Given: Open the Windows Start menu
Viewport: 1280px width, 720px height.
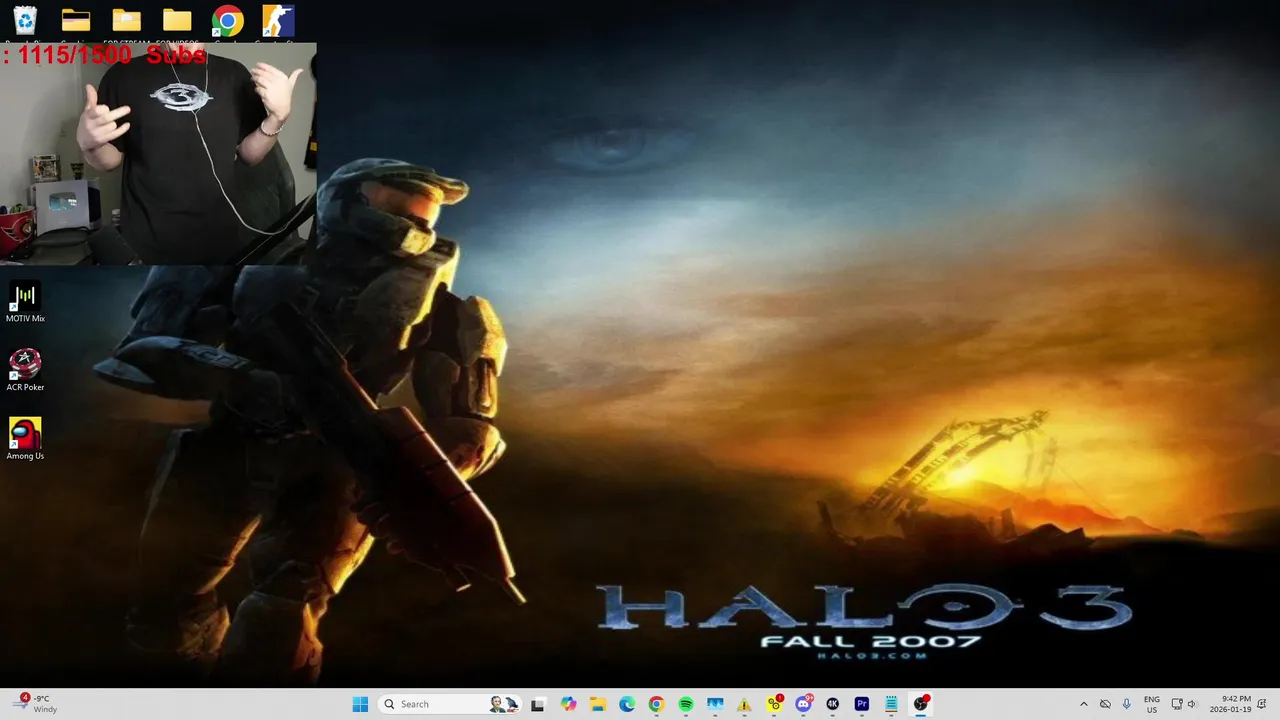Looking at the screenshot, I should tap(360, 704).
